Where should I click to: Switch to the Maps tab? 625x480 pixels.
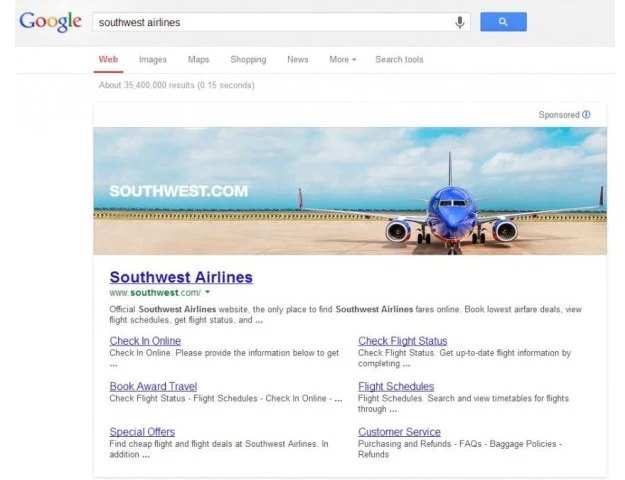199,59
